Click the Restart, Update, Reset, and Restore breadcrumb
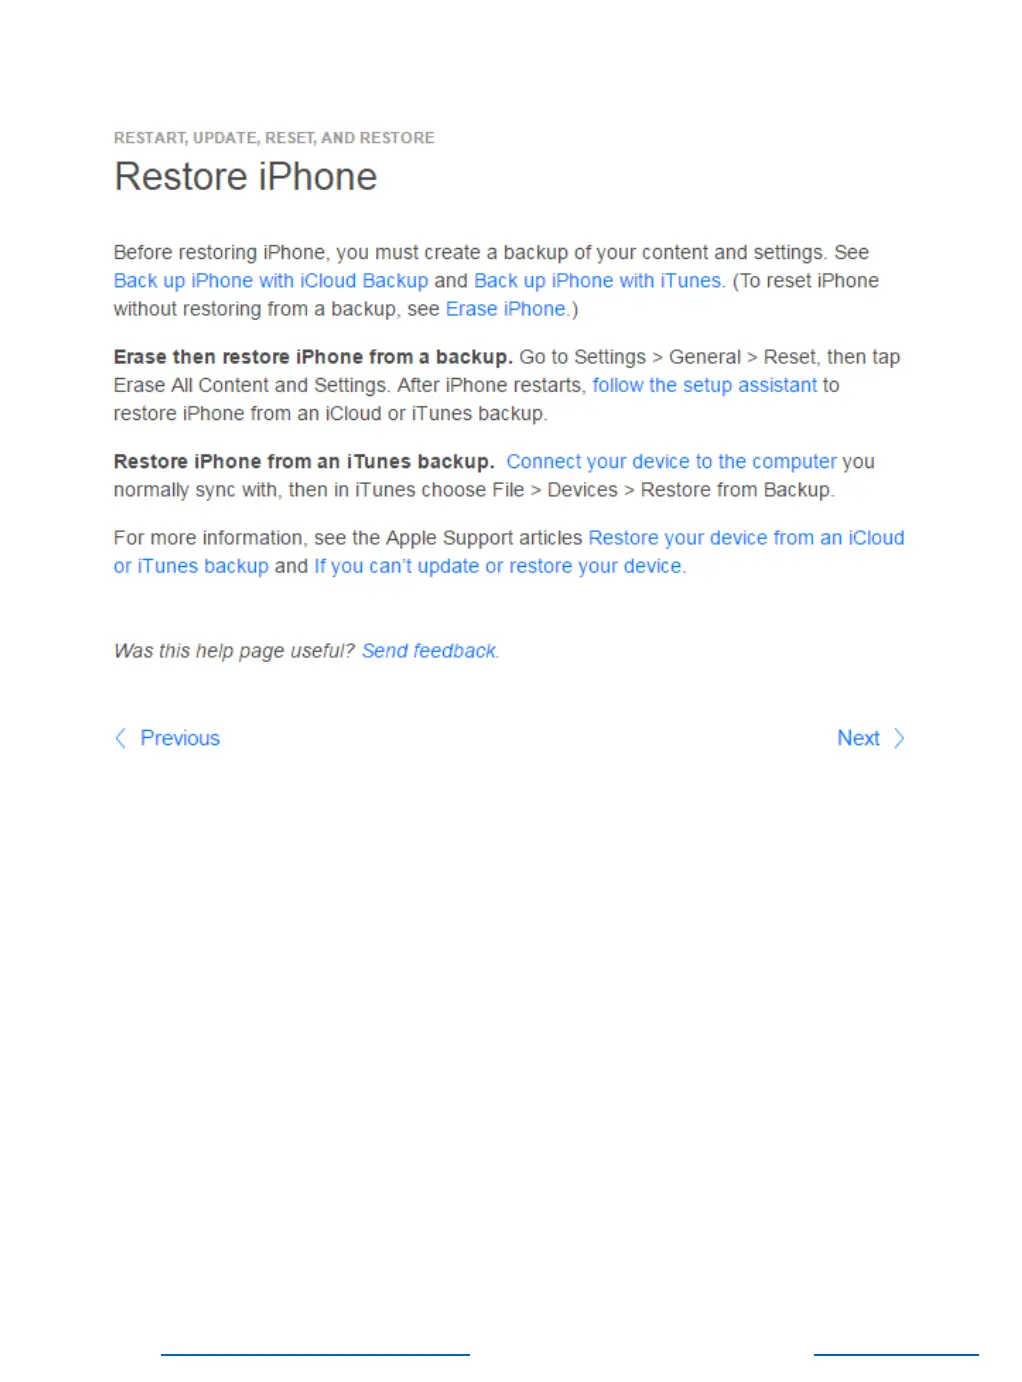 pyautogui.click(x=274, y=138)
